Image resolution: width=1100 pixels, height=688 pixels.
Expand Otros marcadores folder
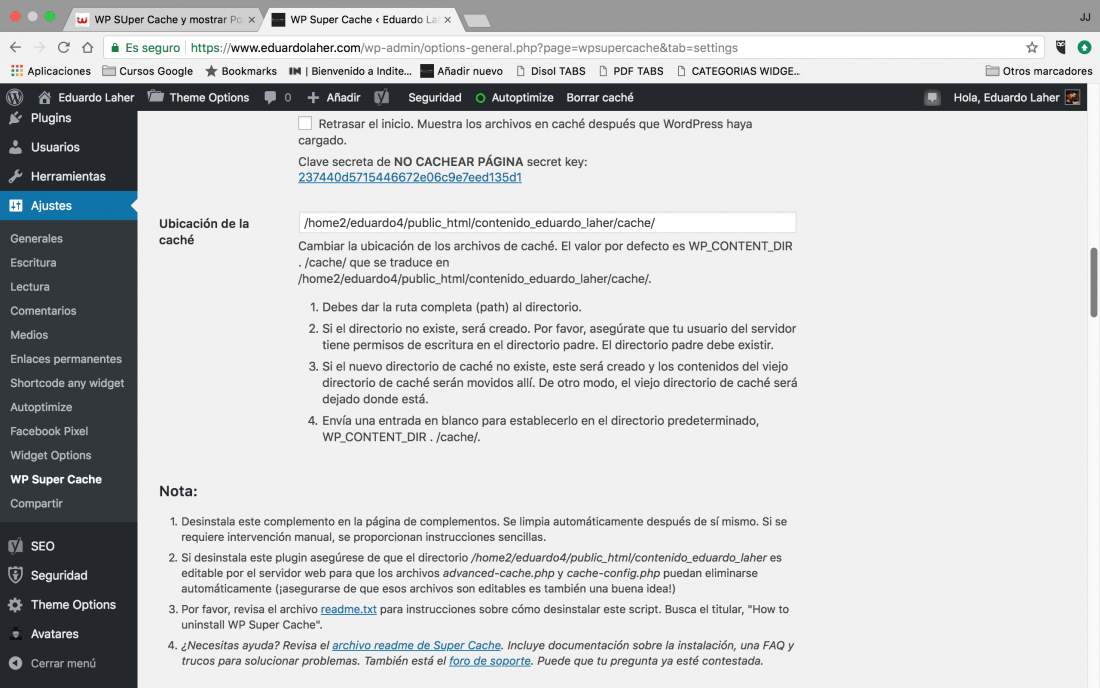point(1039,71)
